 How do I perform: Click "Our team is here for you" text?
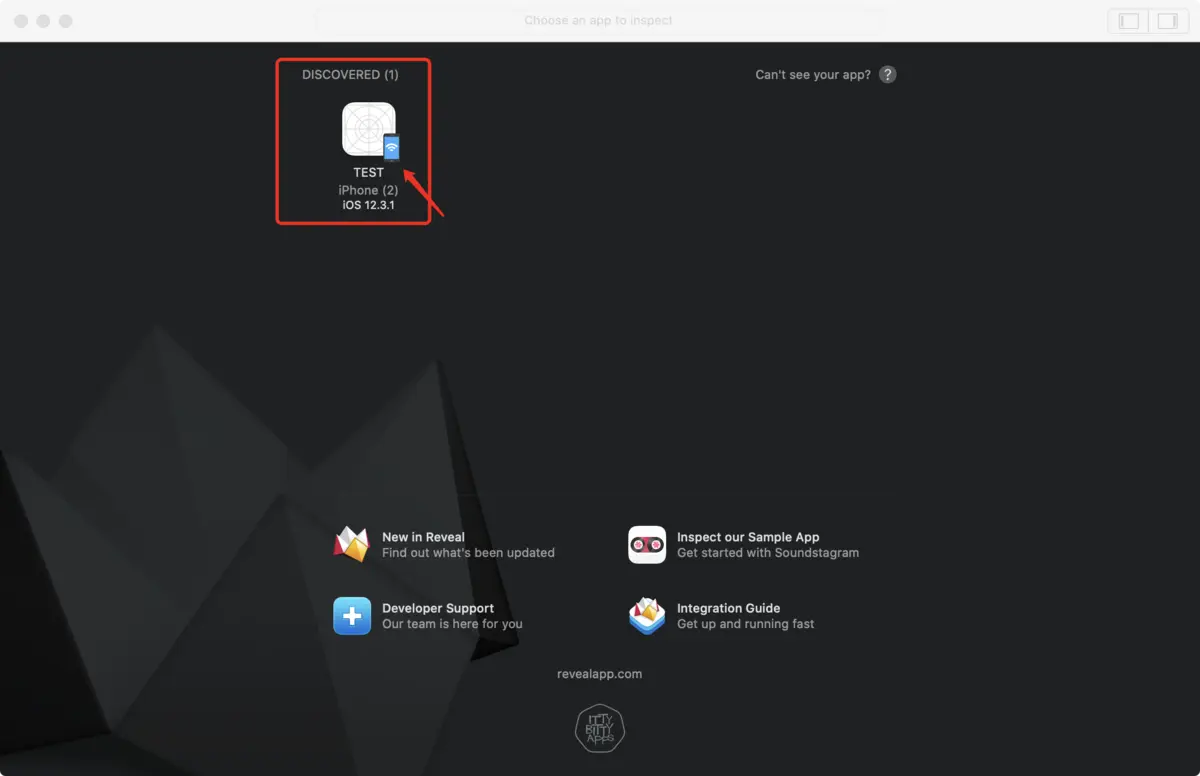pyautogui.click(x=452, y=624)
